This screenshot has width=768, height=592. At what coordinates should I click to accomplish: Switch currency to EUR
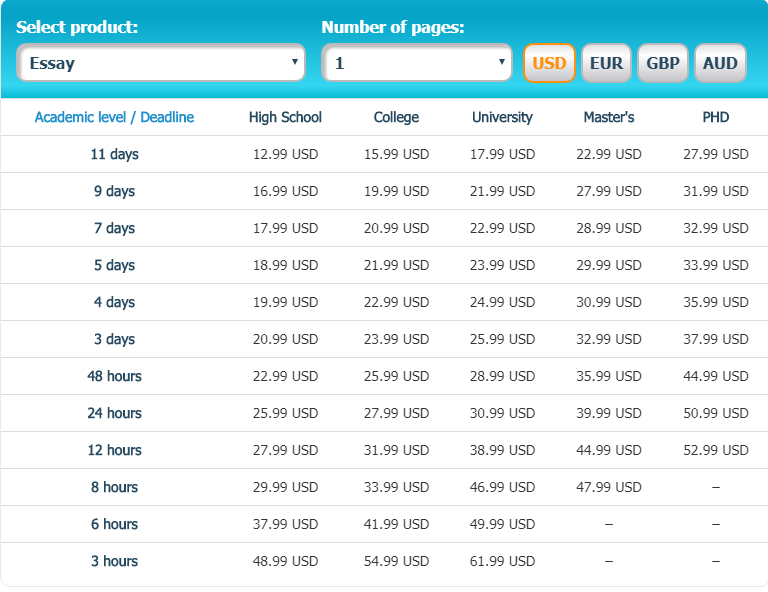point(606,63)
